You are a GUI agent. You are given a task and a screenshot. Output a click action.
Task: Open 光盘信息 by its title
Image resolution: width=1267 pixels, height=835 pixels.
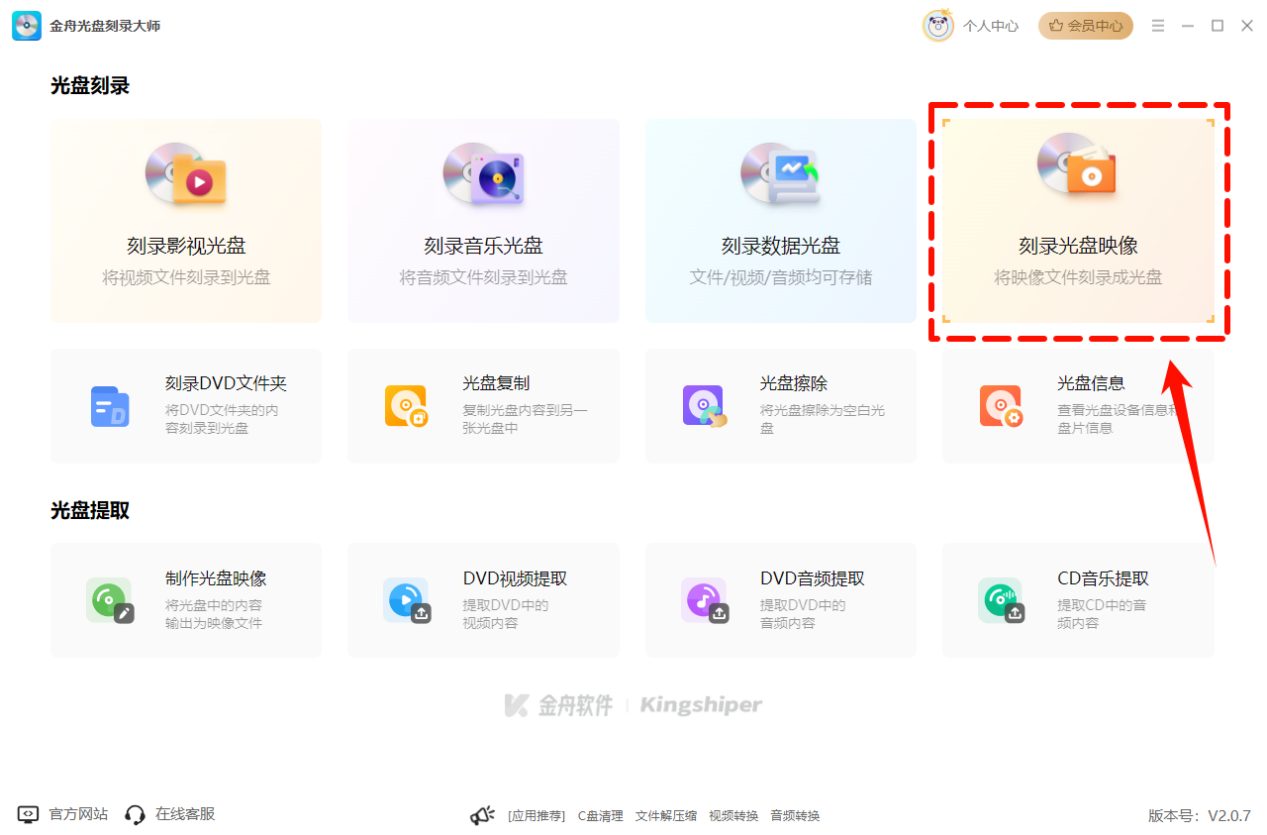[1091, 383]
